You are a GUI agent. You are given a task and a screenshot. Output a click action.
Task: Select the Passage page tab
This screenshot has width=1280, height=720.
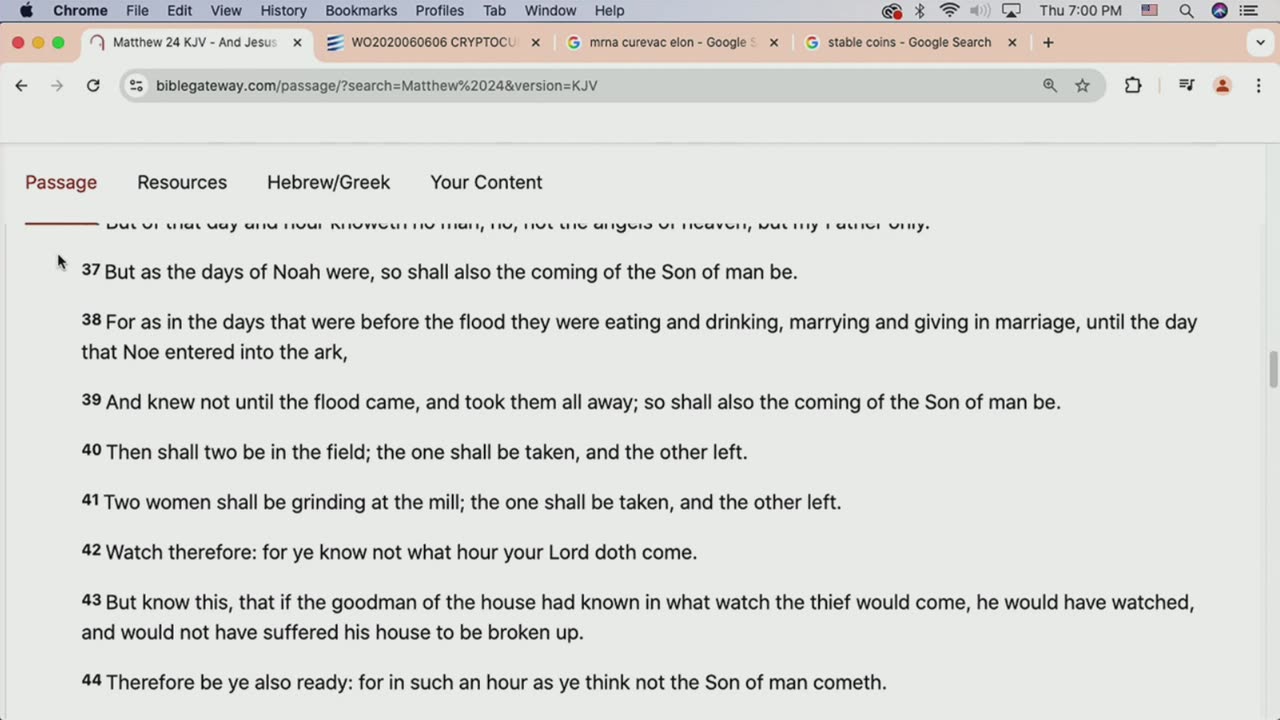click(x=61, y=183)
